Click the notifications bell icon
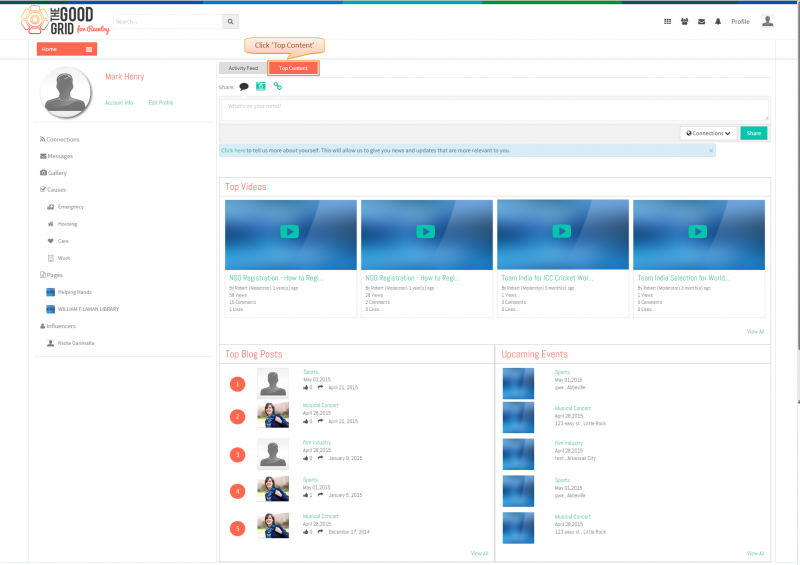The width and height of the screenshot is (800, 565). coord(718,21)
